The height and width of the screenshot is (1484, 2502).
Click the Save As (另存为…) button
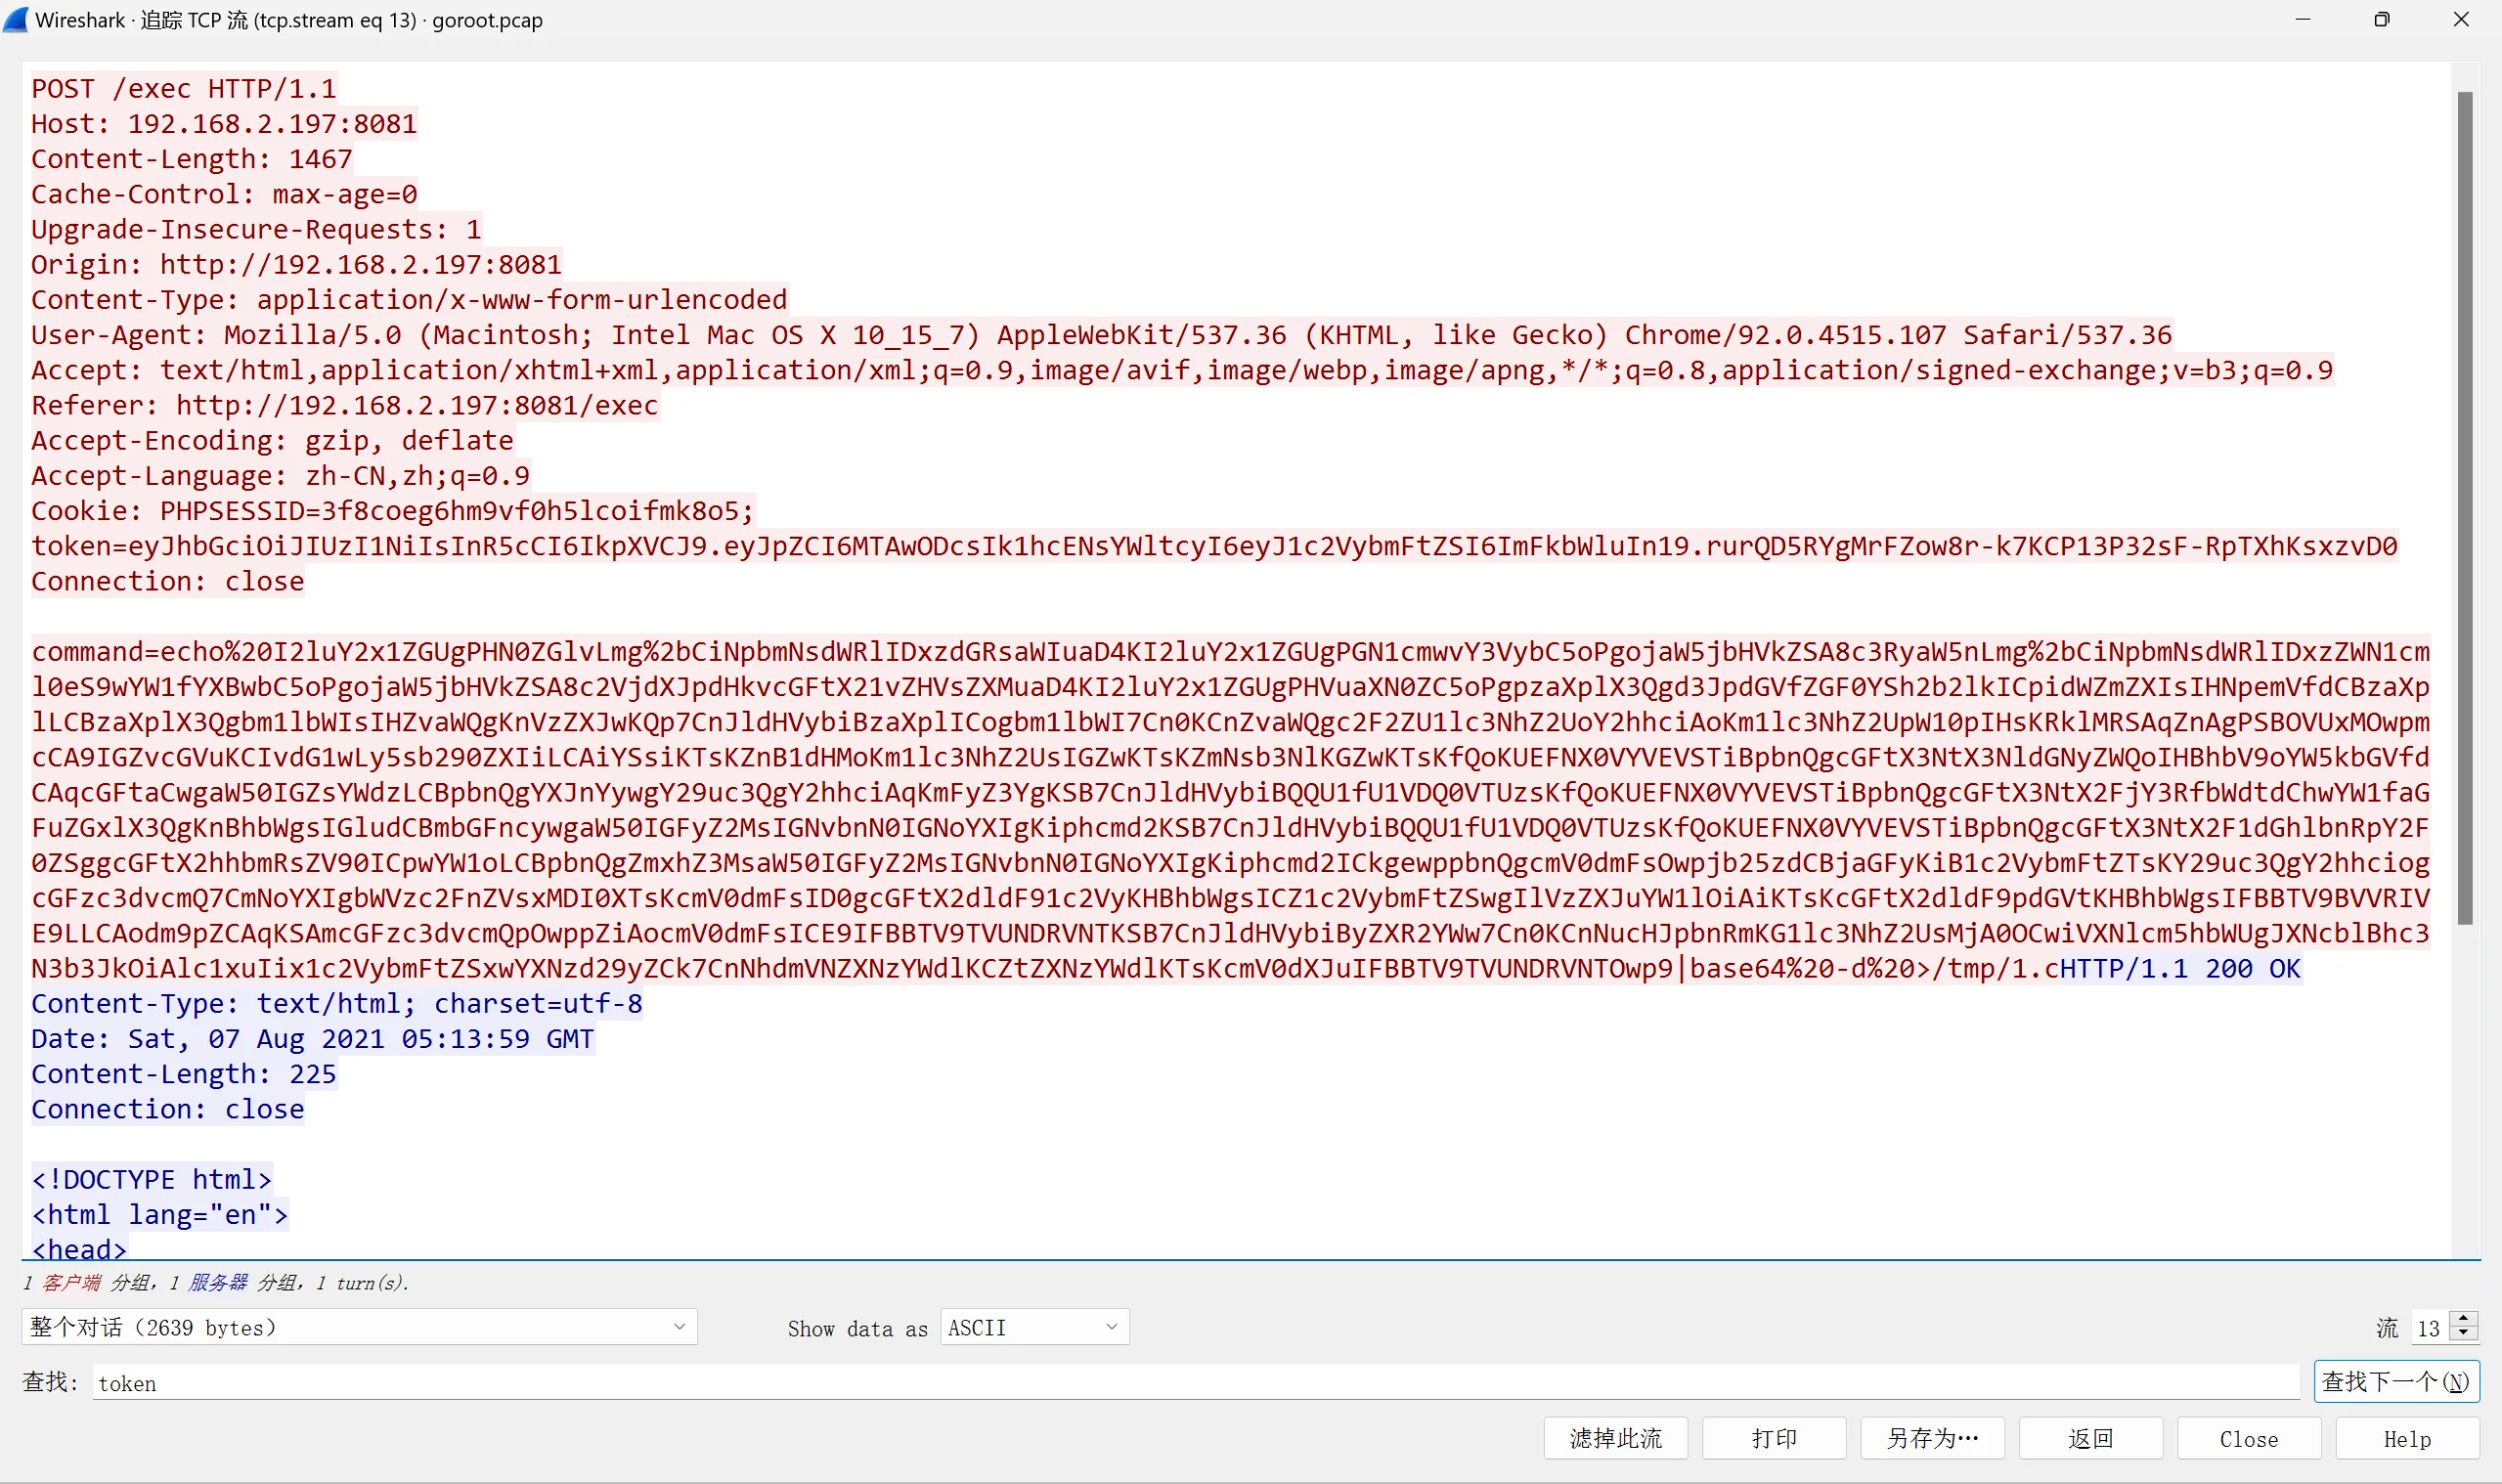pyautogui.click(x=1932, y=1438)
